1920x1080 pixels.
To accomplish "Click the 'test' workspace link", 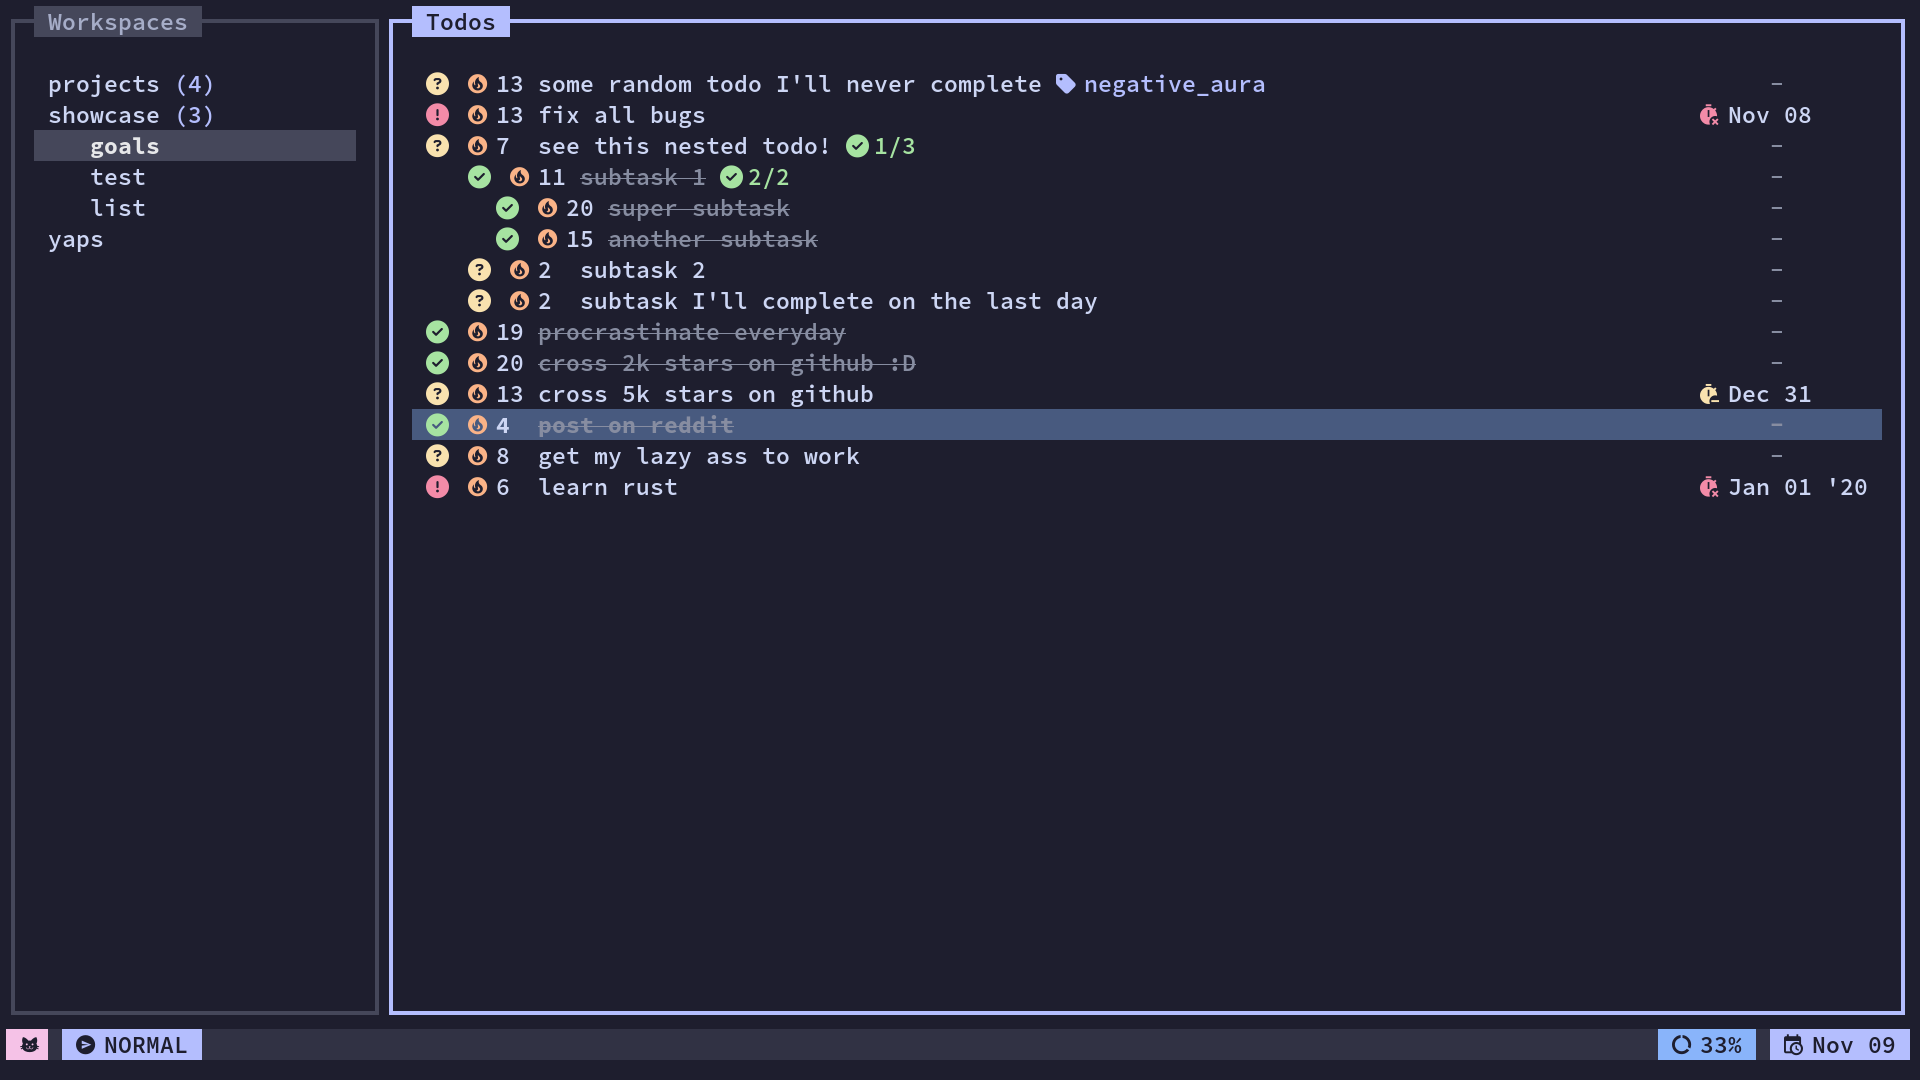I will click(117, 177).
